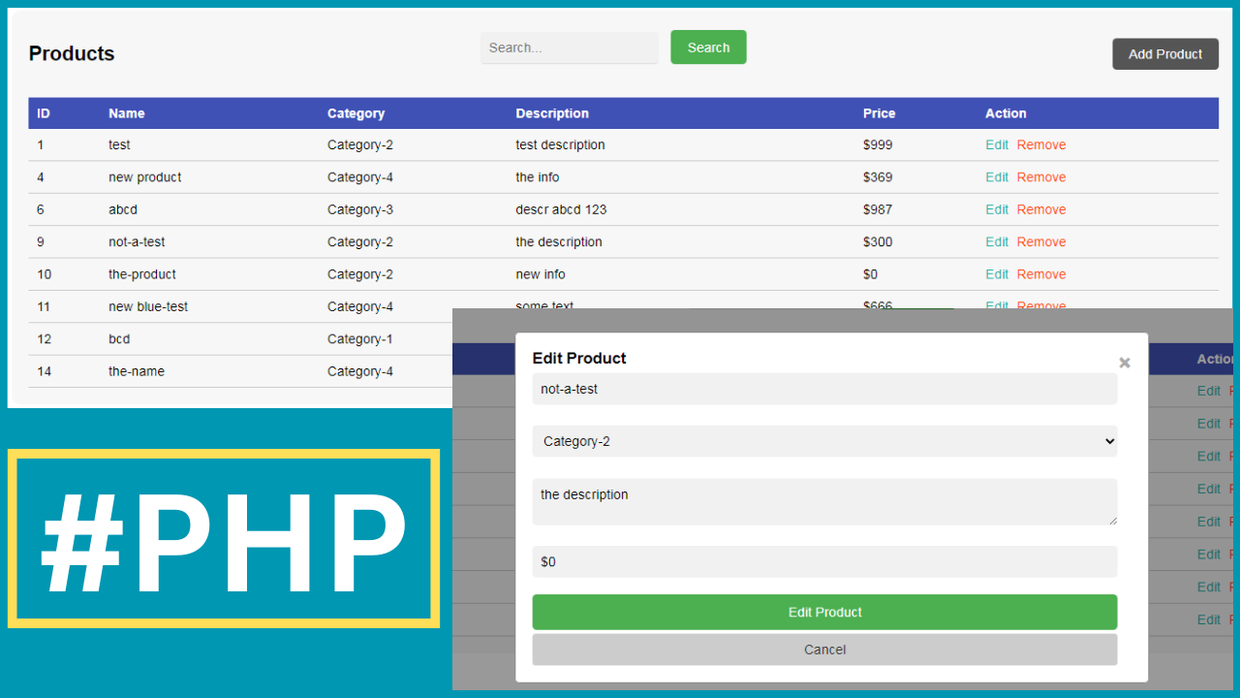Cancel the product editing dialog
The image size is (1240, 698).
pos(824,649)
